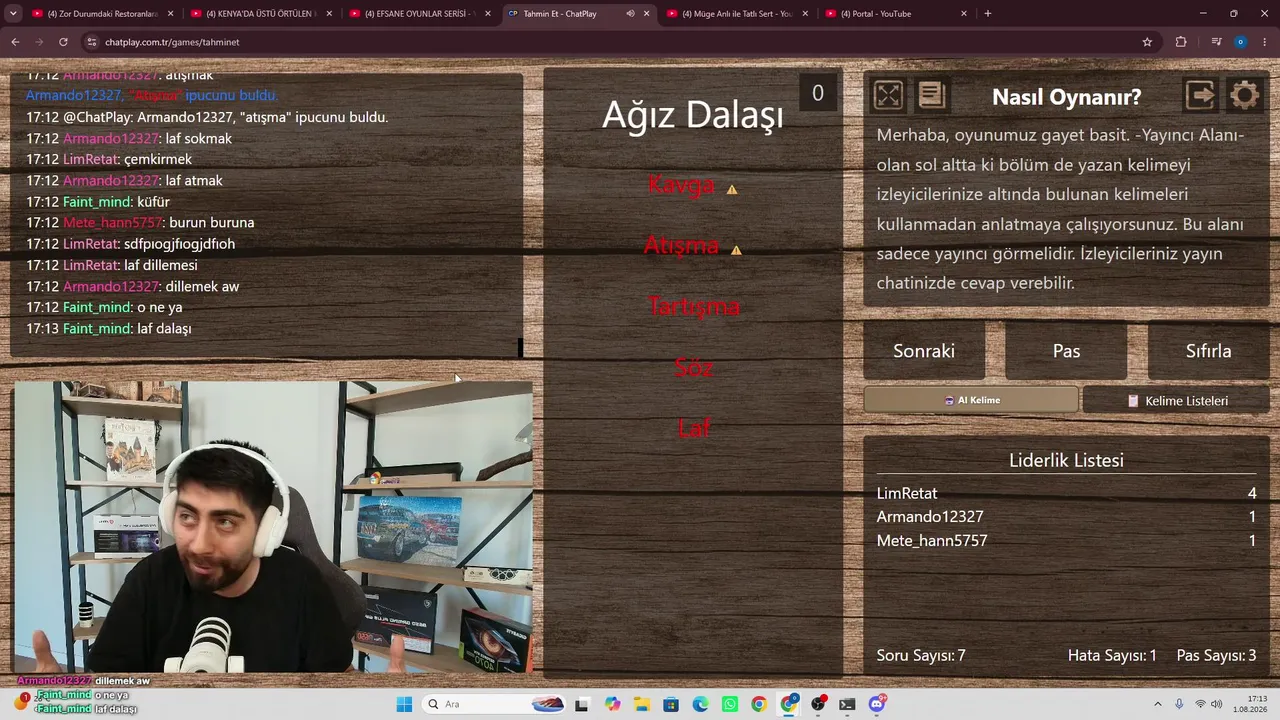Open the browser profile avatar
The image size is (1280, 720).
[x=1240, y=42]
